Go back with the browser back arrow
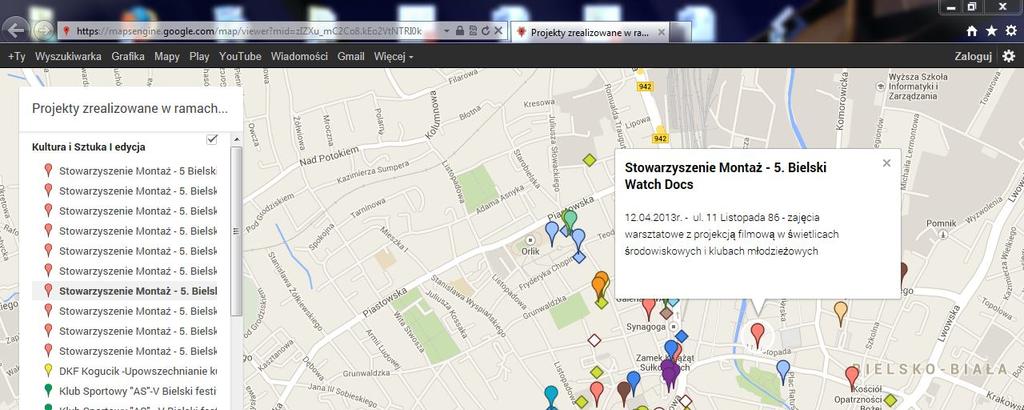1024x410 pixels. 16,30
